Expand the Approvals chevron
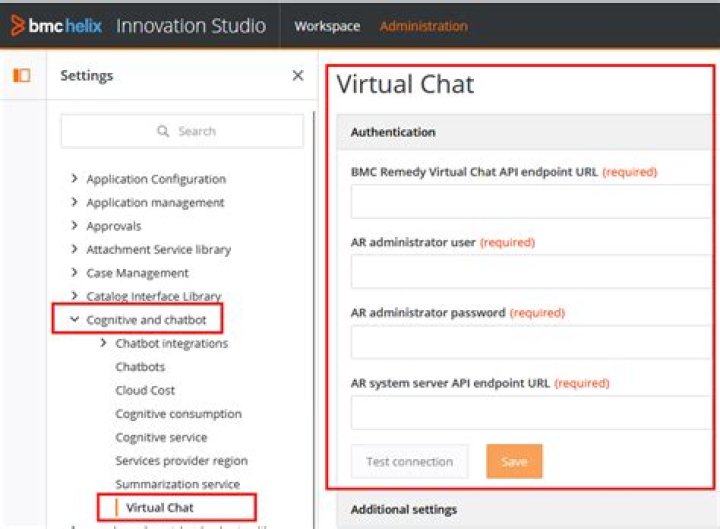The height and width of the screenshot is (529, 720). pyautogui.click(x=74, y=225)
